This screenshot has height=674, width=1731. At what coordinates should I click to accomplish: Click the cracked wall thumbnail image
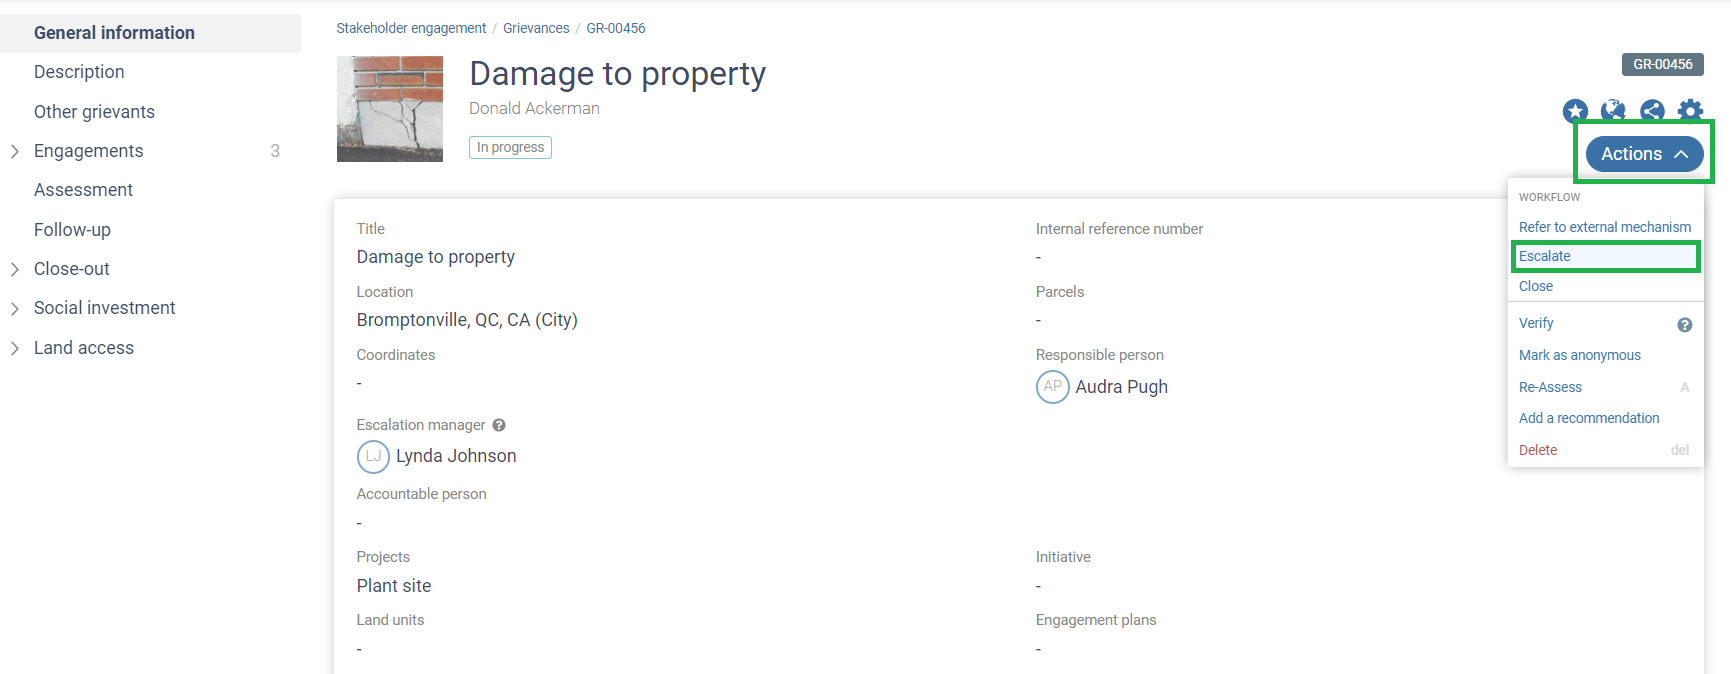[390, 109]
